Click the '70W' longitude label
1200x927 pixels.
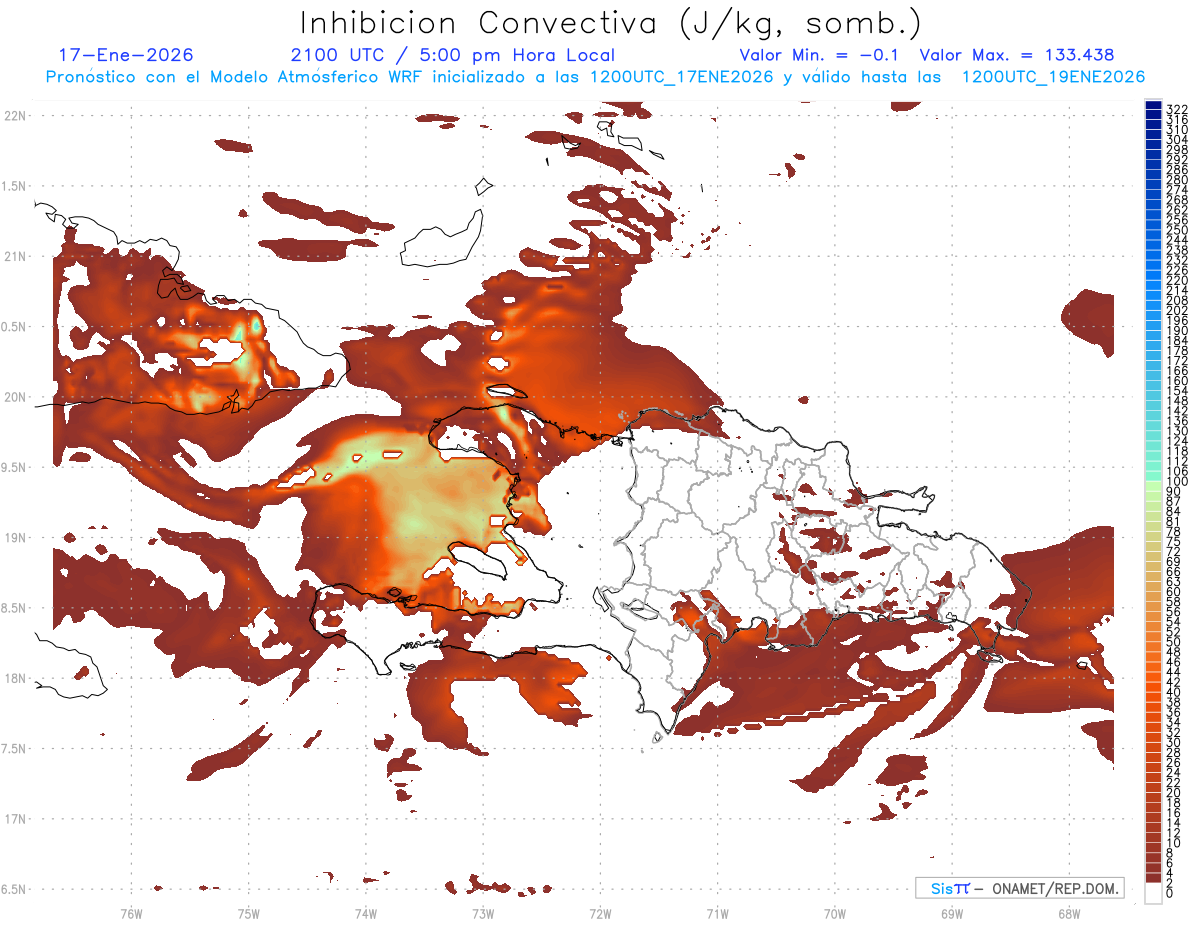[x=834, y=913]
